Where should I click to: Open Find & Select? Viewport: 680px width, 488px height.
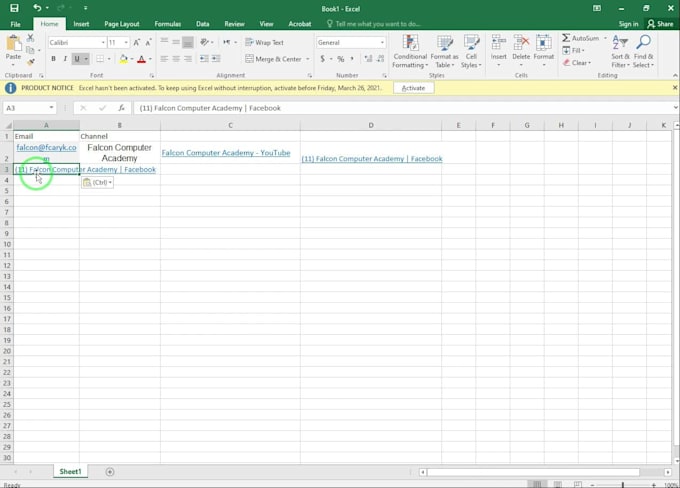[x=643, y=52]
